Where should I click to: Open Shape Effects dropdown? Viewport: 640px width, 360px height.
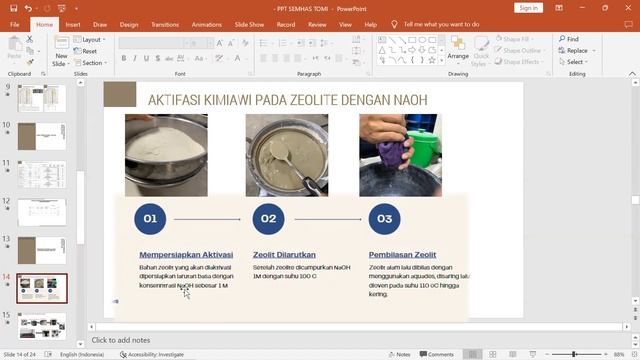click(x=519, y=62)
